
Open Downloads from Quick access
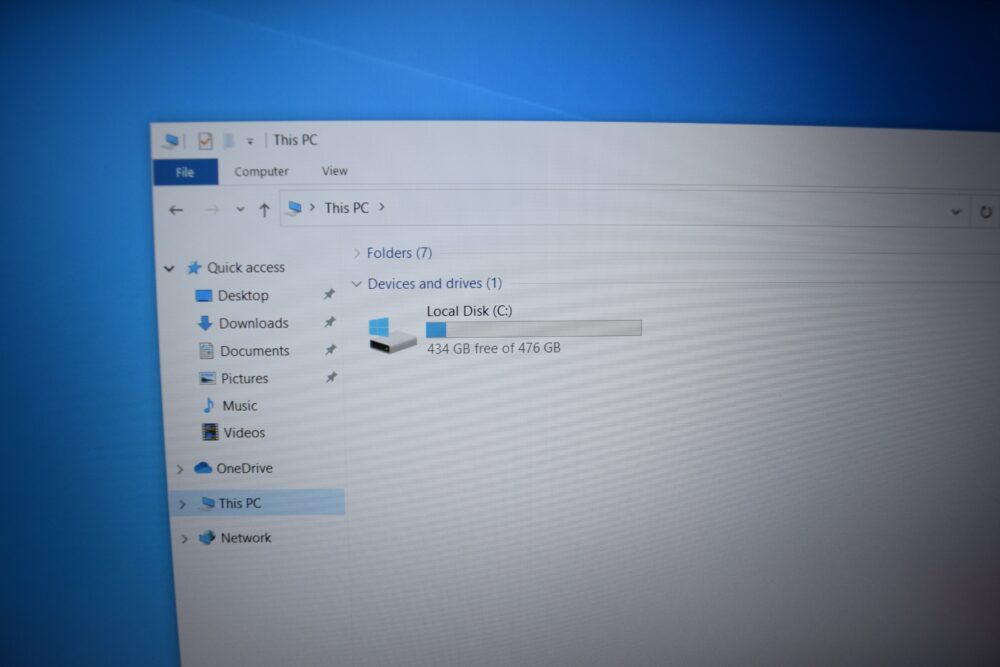253,323
